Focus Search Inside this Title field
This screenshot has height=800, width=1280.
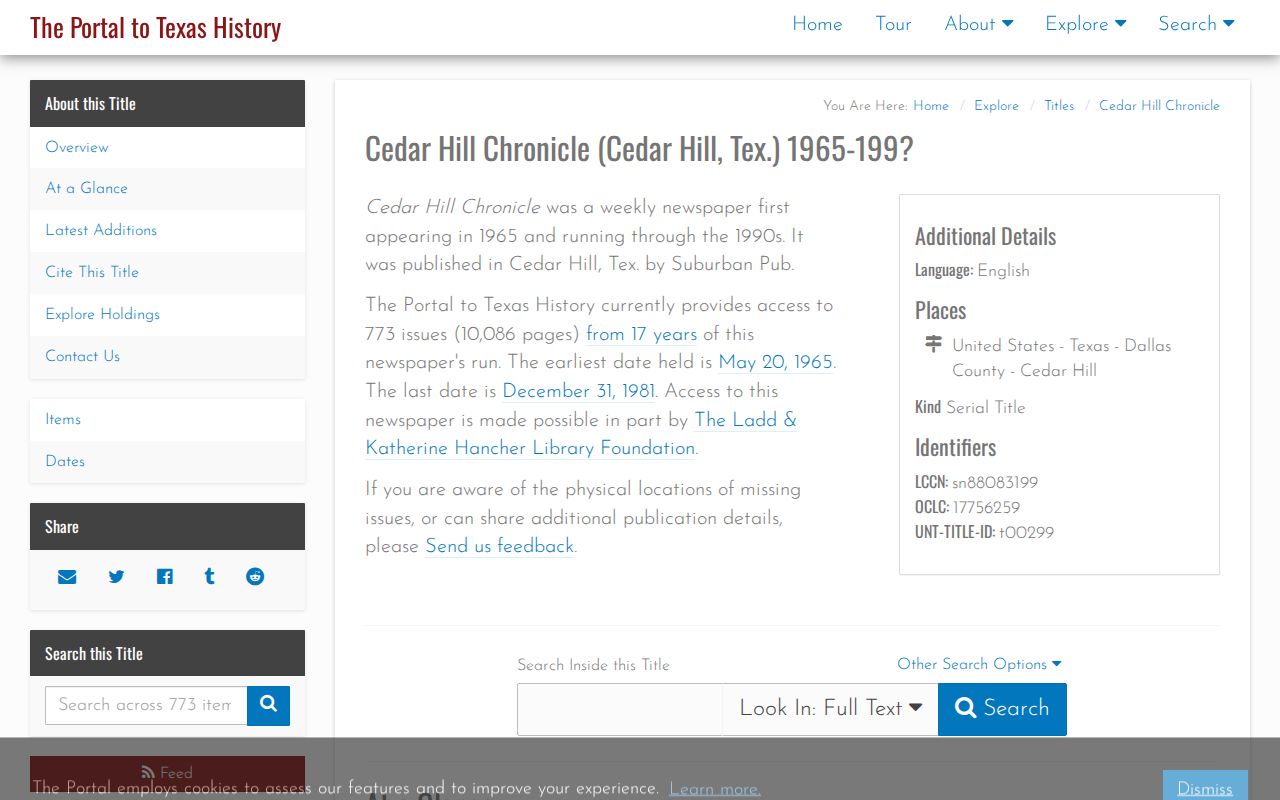[x=619, y=709]
